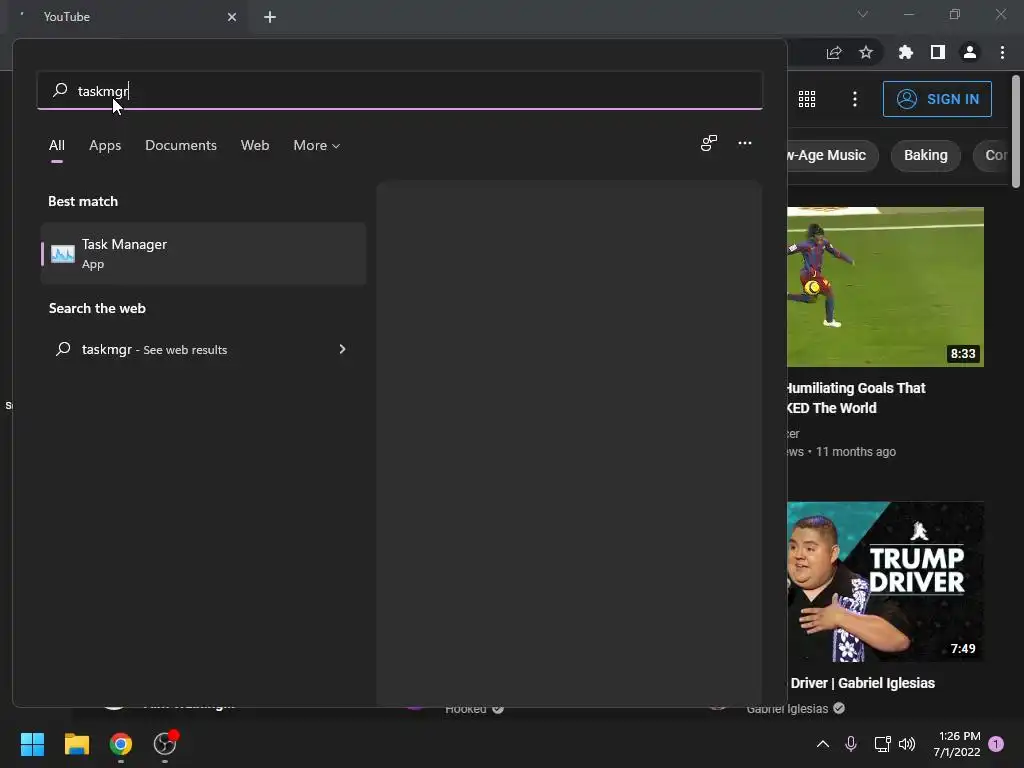Image resolution: width=1024 pixels, height=768 pixels.
Task: Click YouTube SIGN IN button
Action: [937, 99]
